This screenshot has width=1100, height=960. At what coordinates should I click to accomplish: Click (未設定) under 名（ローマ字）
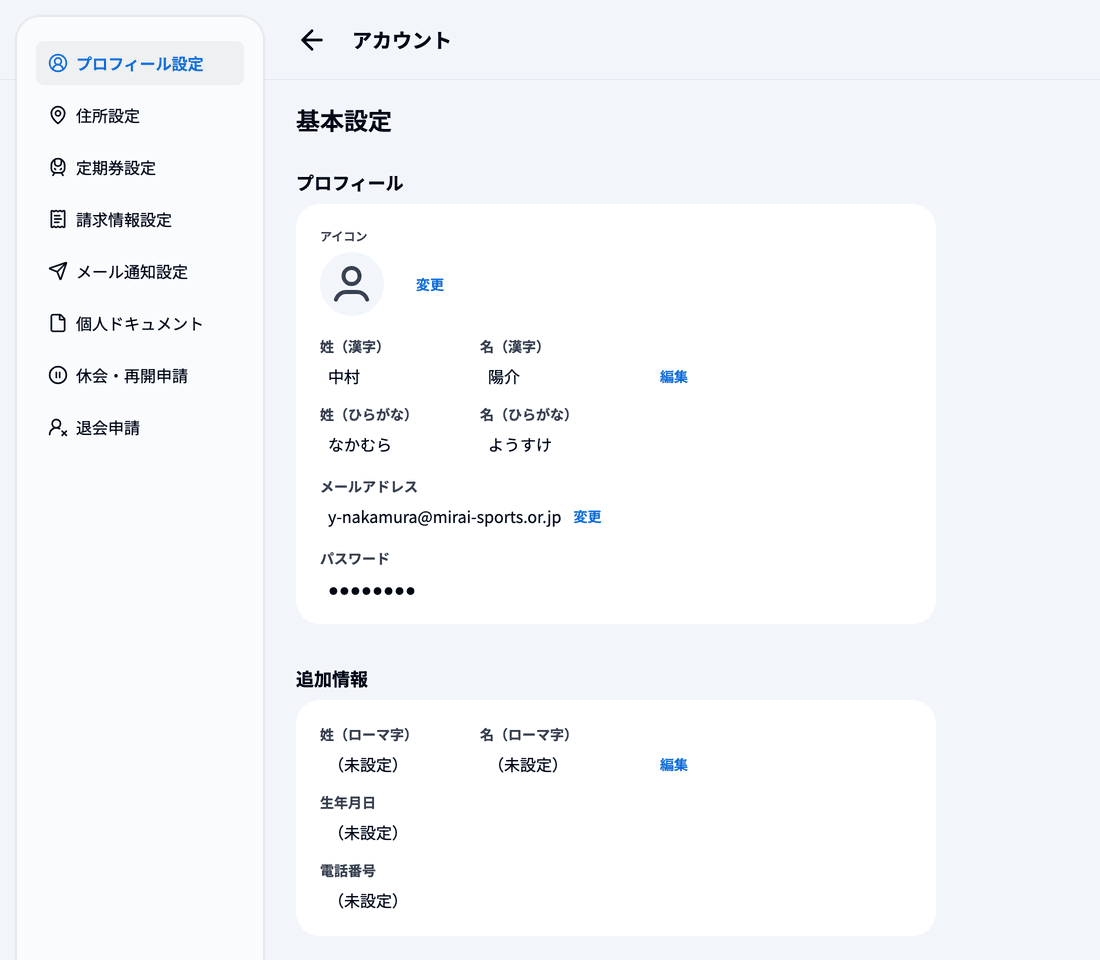[x=528, y=764]
